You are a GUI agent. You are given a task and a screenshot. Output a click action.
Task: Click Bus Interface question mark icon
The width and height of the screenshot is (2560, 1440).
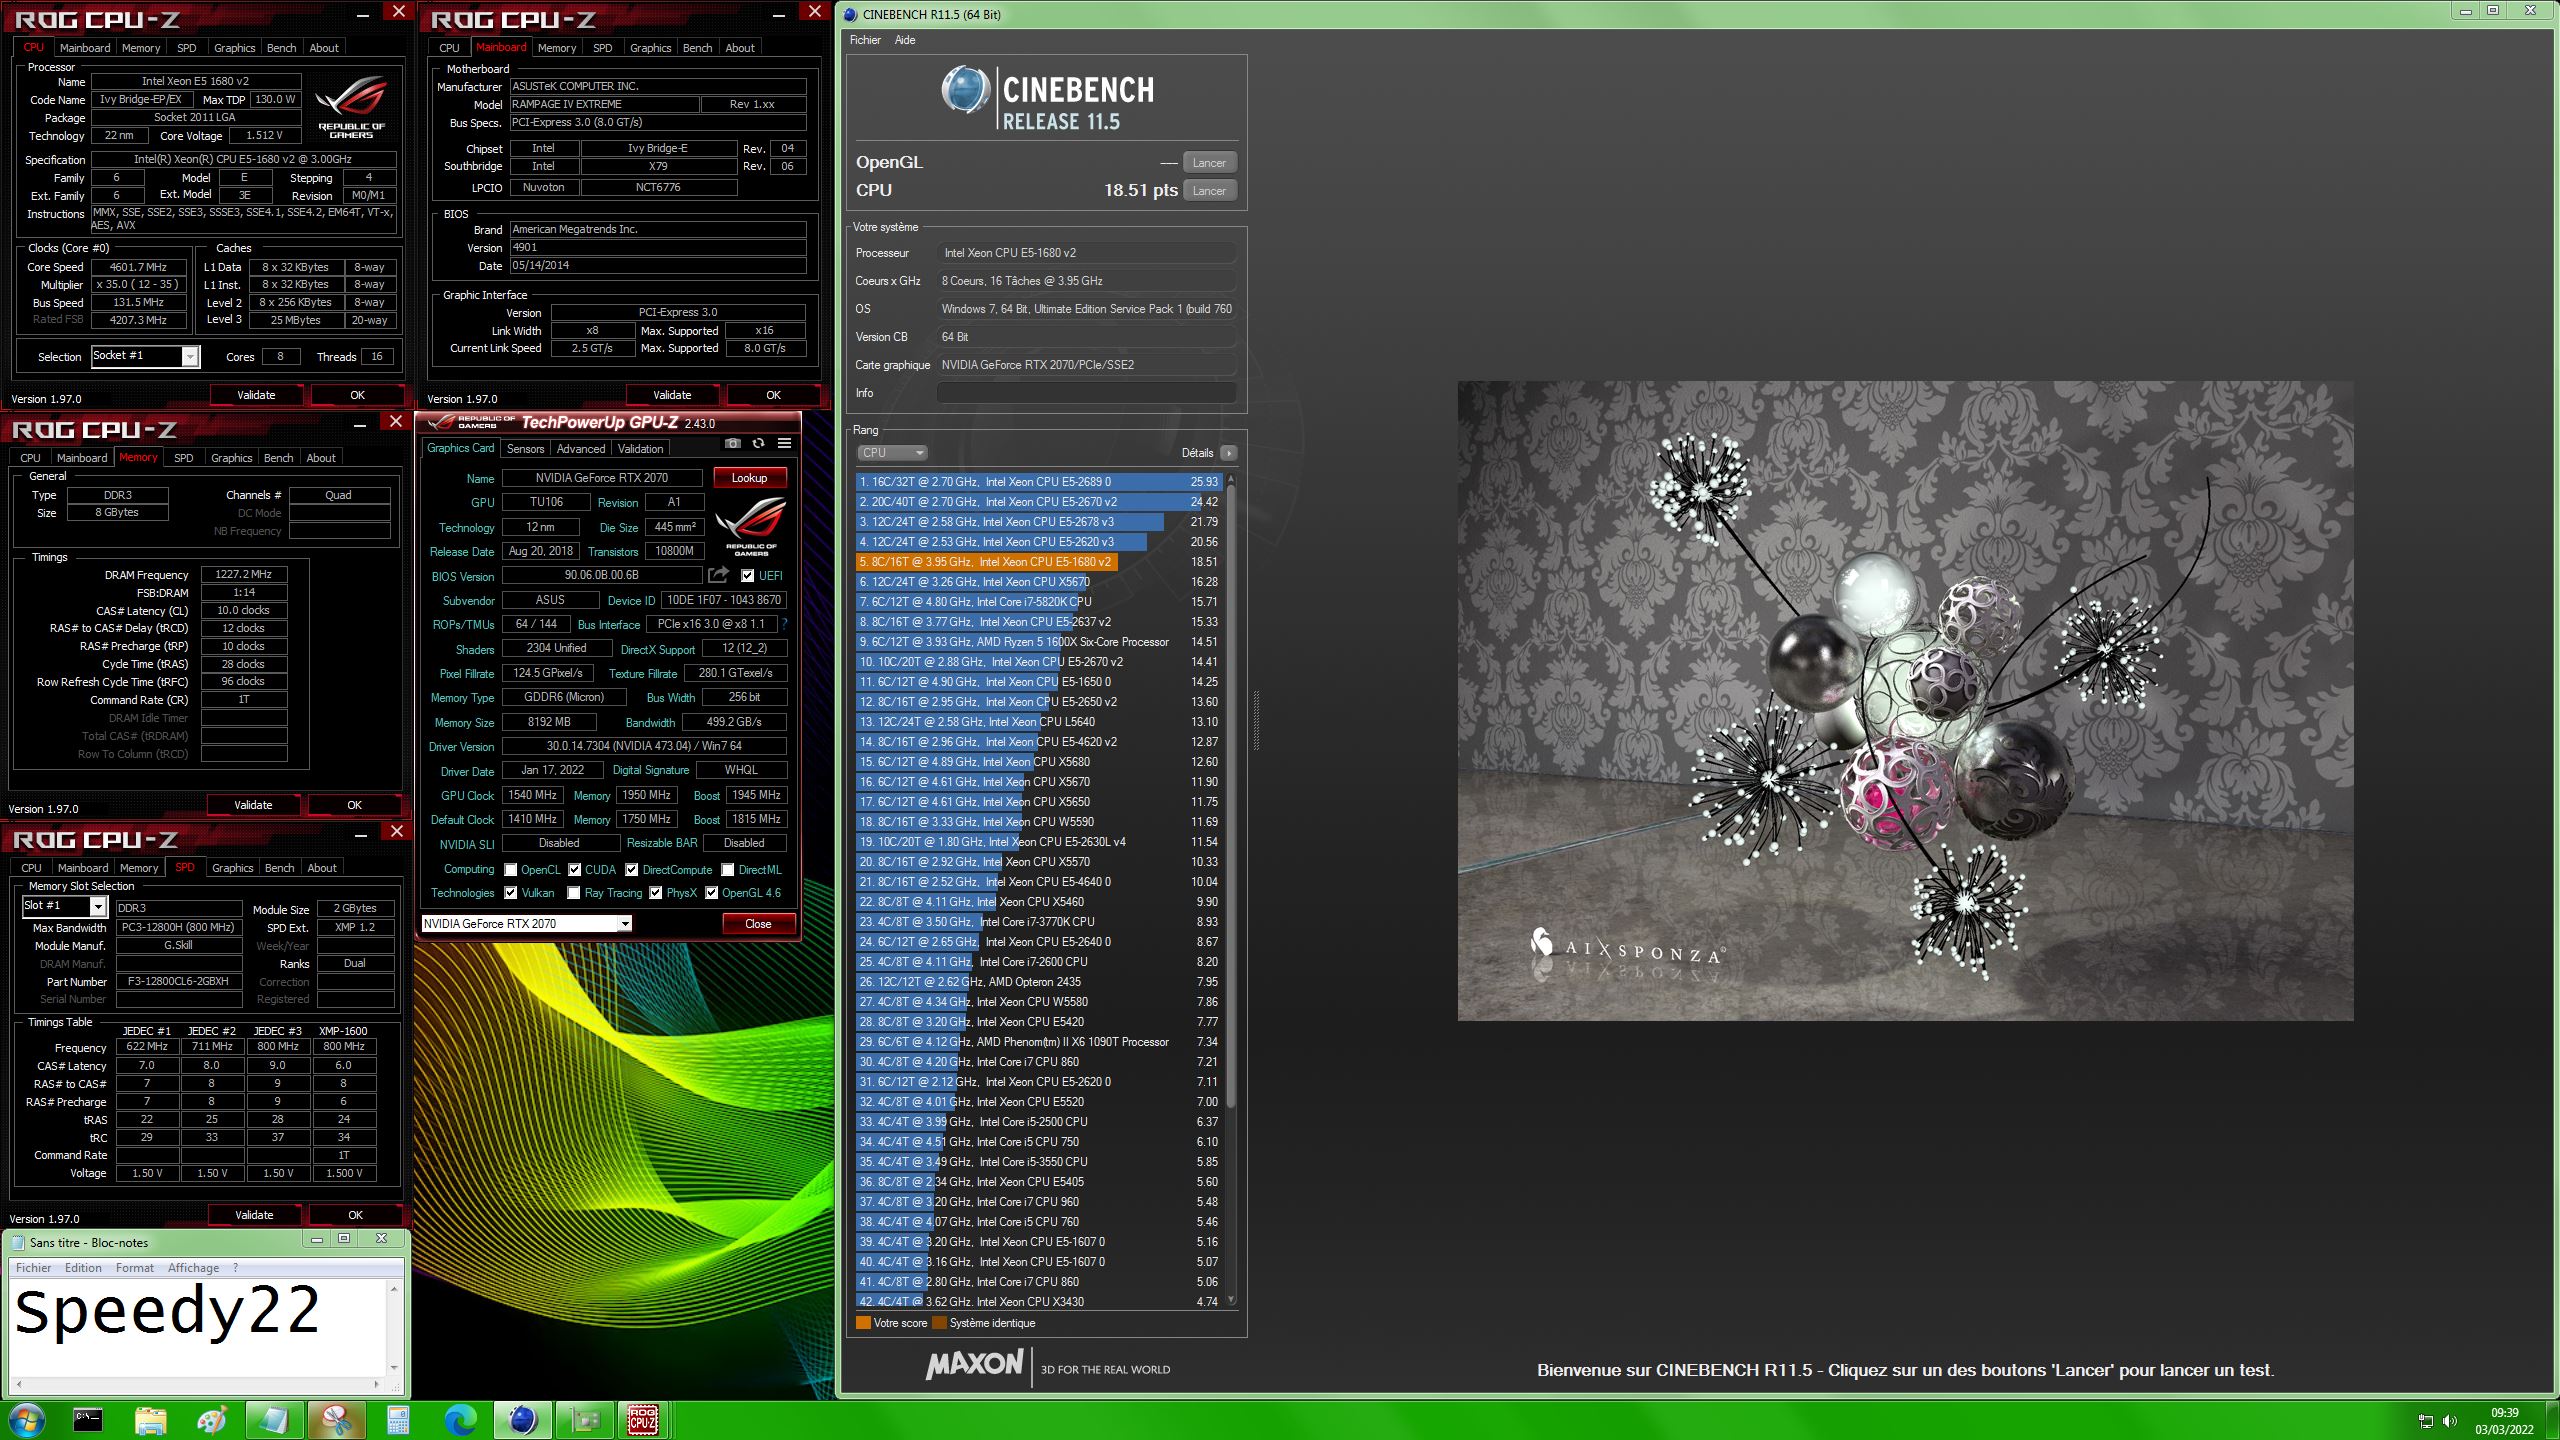point(784,624)
